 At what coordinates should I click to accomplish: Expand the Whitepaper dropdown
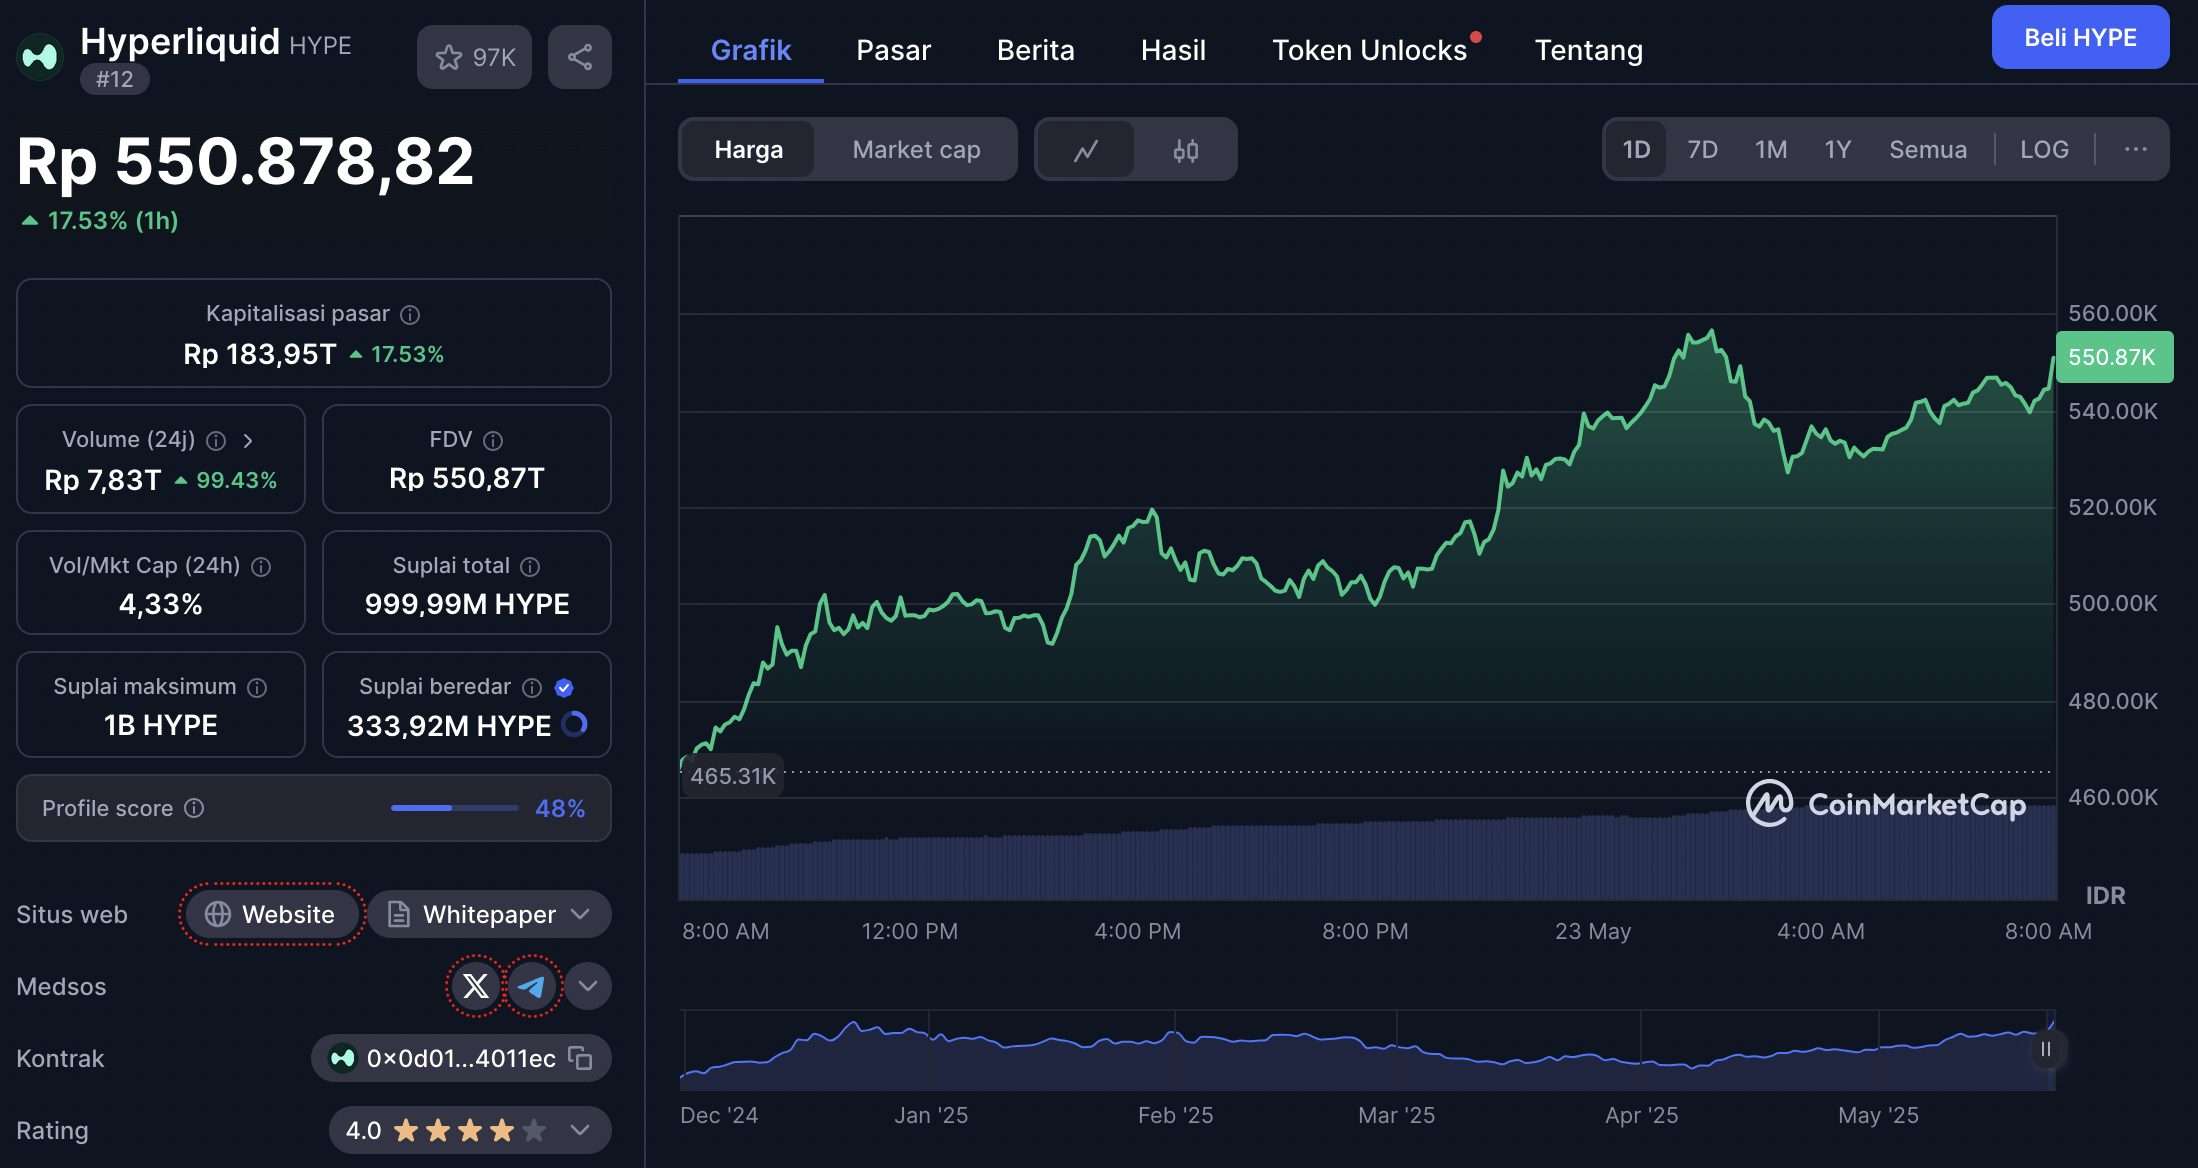[x=490, y=914]
